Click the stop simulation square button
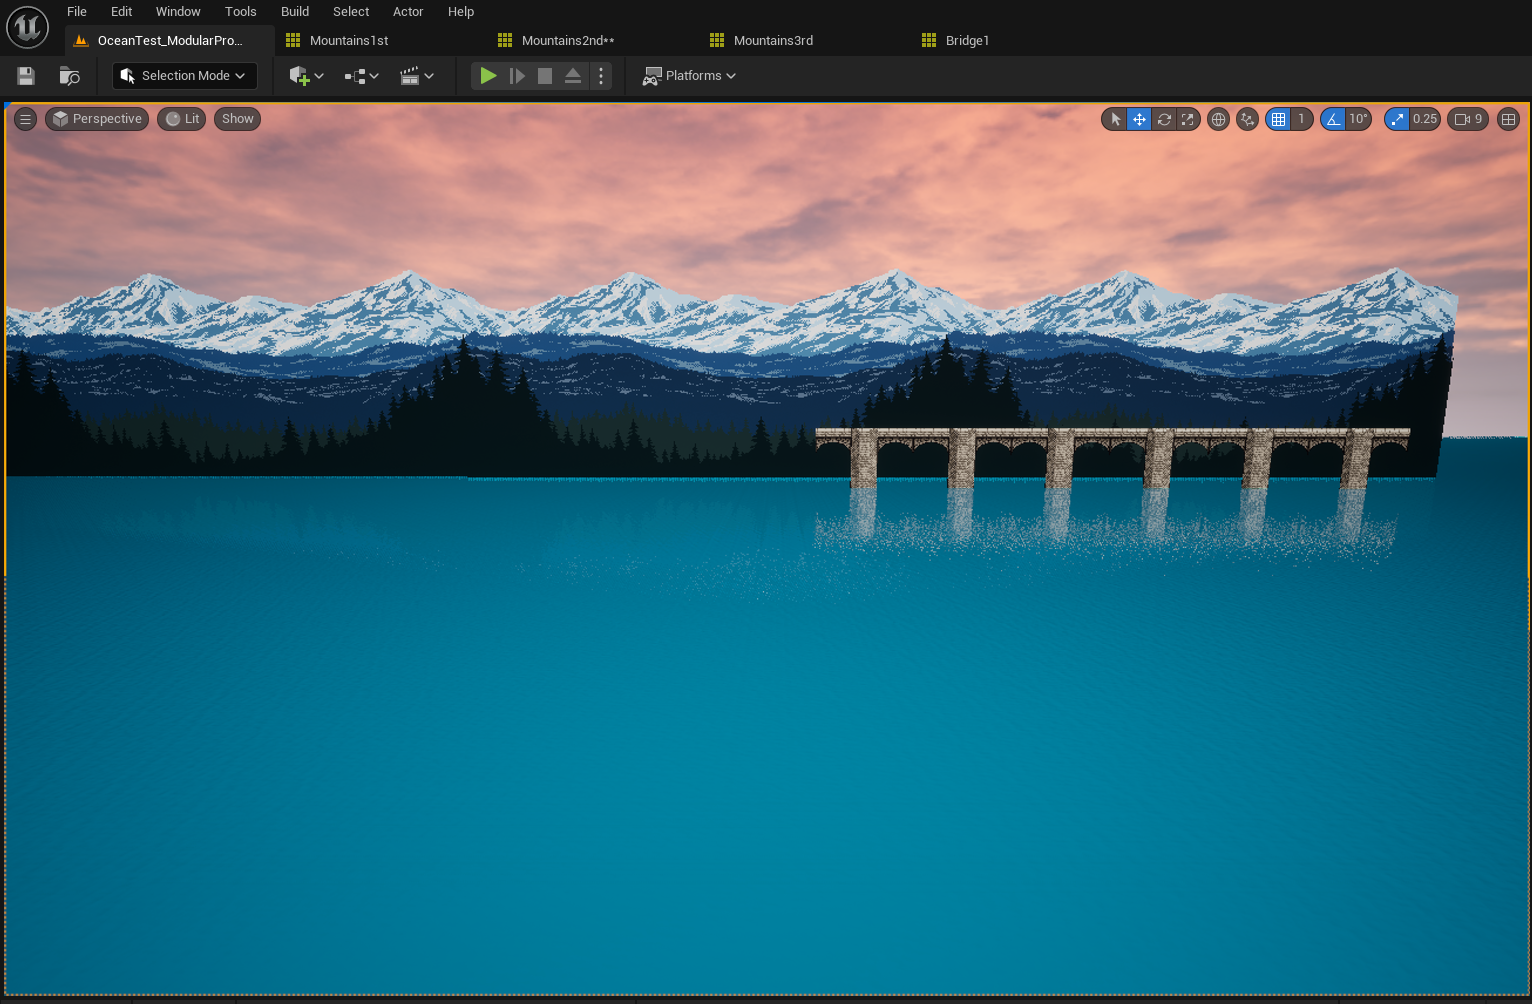The image size is (1532, 1004). pyautogui.click(x=545, y=76)
